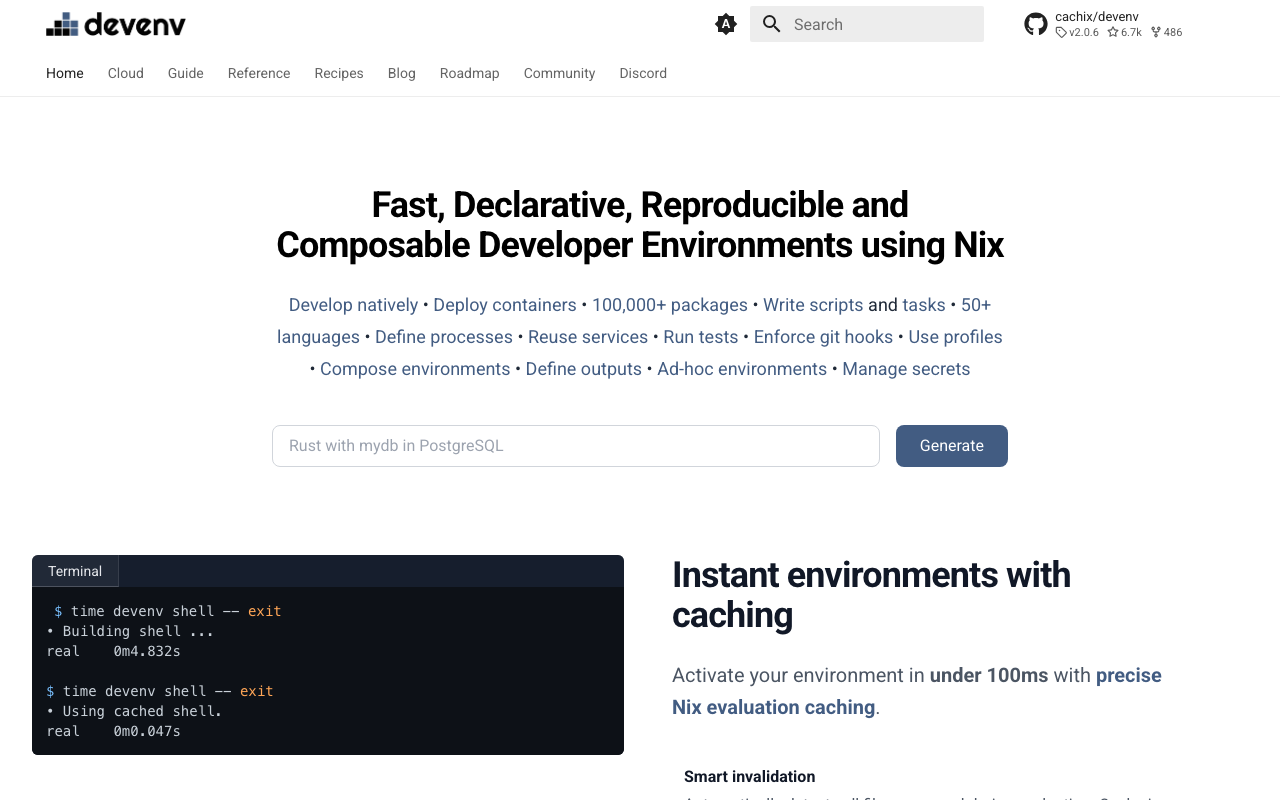Click the devenv logo in header
The width and height of the screenshot is (1280, 800).
coord(116,24)
